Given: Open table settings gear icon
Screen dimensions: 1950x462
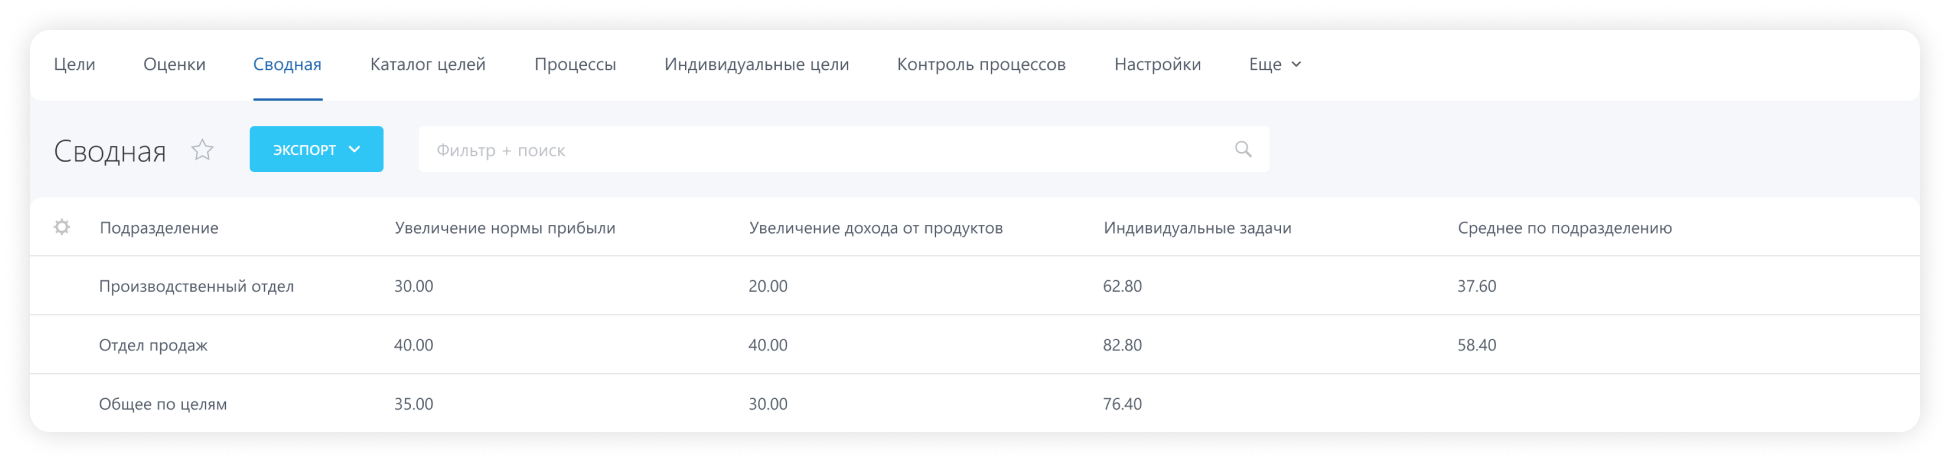Looking at the screenshot, I should point(62,227).
